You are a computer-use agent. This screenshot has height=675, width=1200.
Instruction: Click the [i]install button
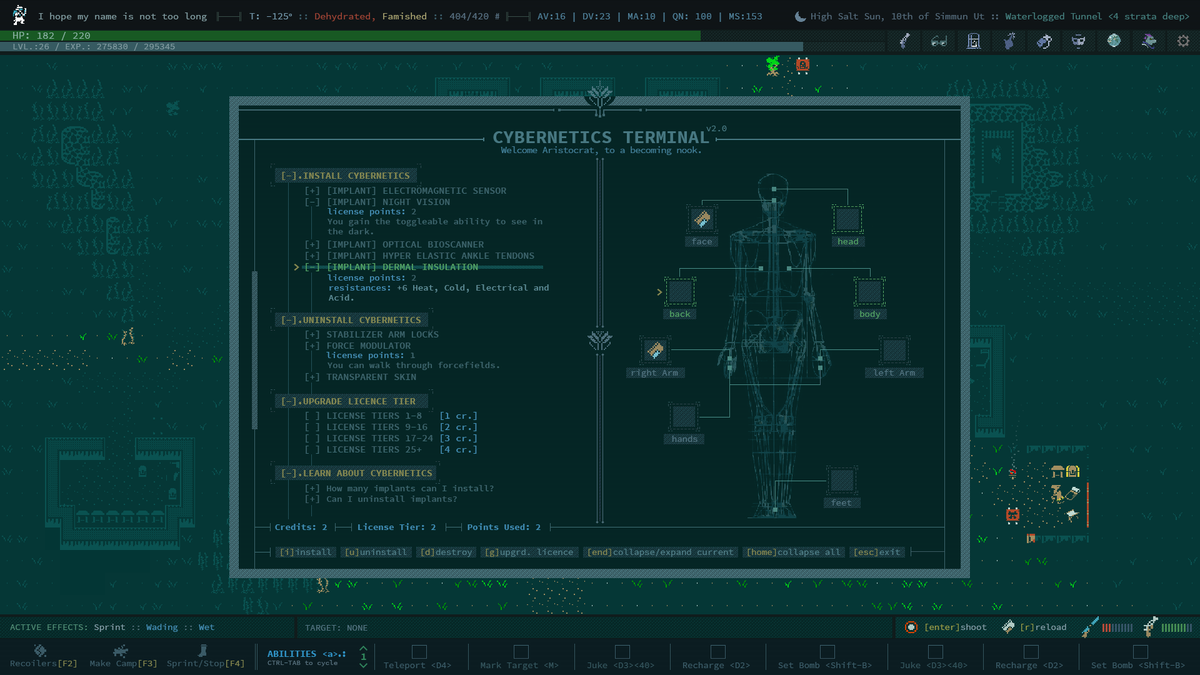[x=305, y=552]
